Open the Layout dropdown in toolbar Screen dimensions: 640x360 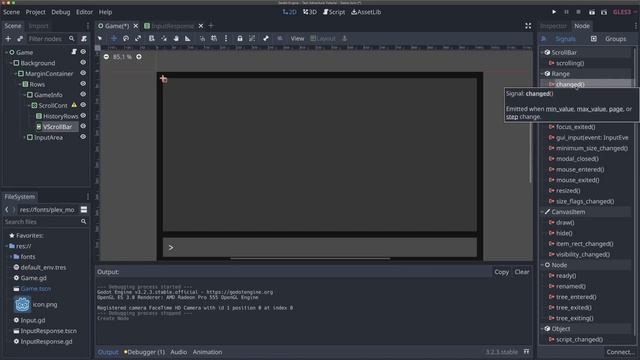(323, 38)
